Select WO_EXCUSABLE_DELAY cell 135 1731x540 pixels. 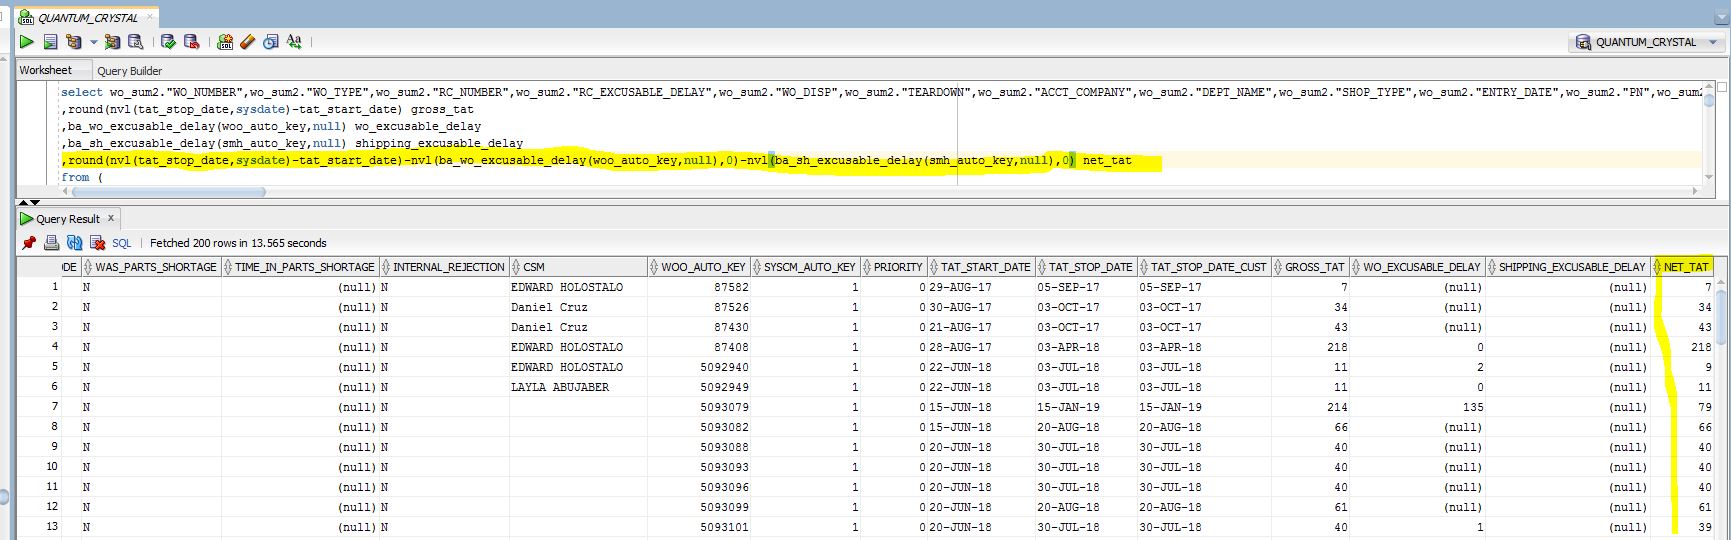pyautogui.click(x=1417, y=407)
